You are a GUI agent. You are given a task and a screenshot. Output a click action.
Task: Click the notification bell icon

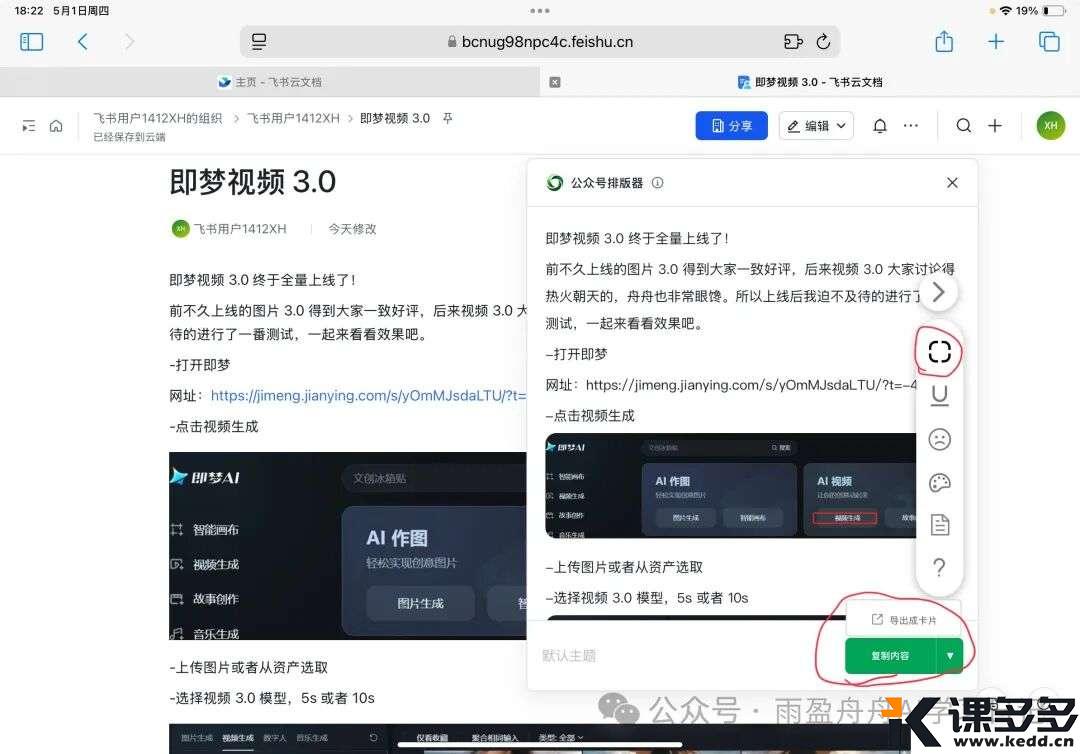880,126
